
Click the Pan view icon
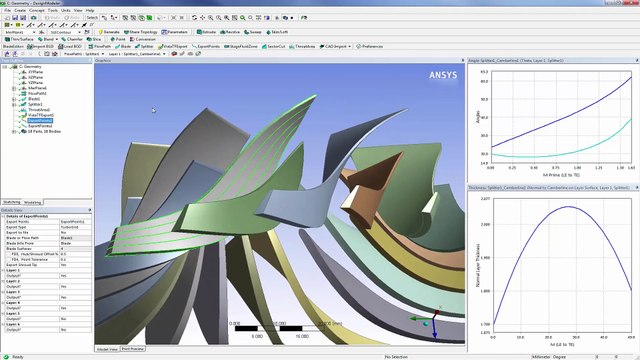[x=202, y=18]
